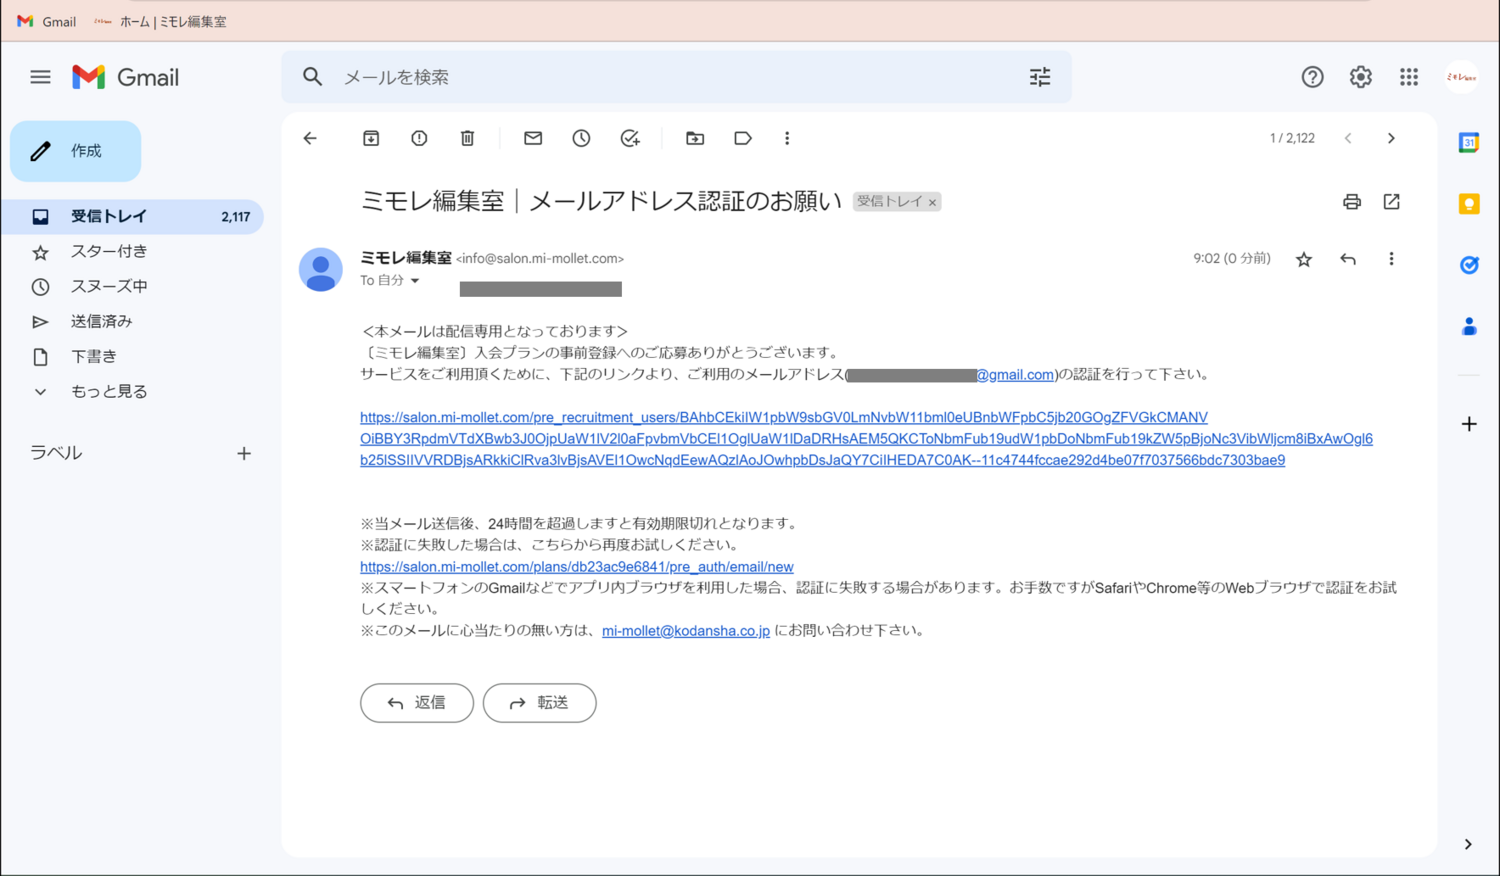This screenshot has height=876, width=1500.
Task: Open the settings gear icon
Action: click(x=1360, y=77)
